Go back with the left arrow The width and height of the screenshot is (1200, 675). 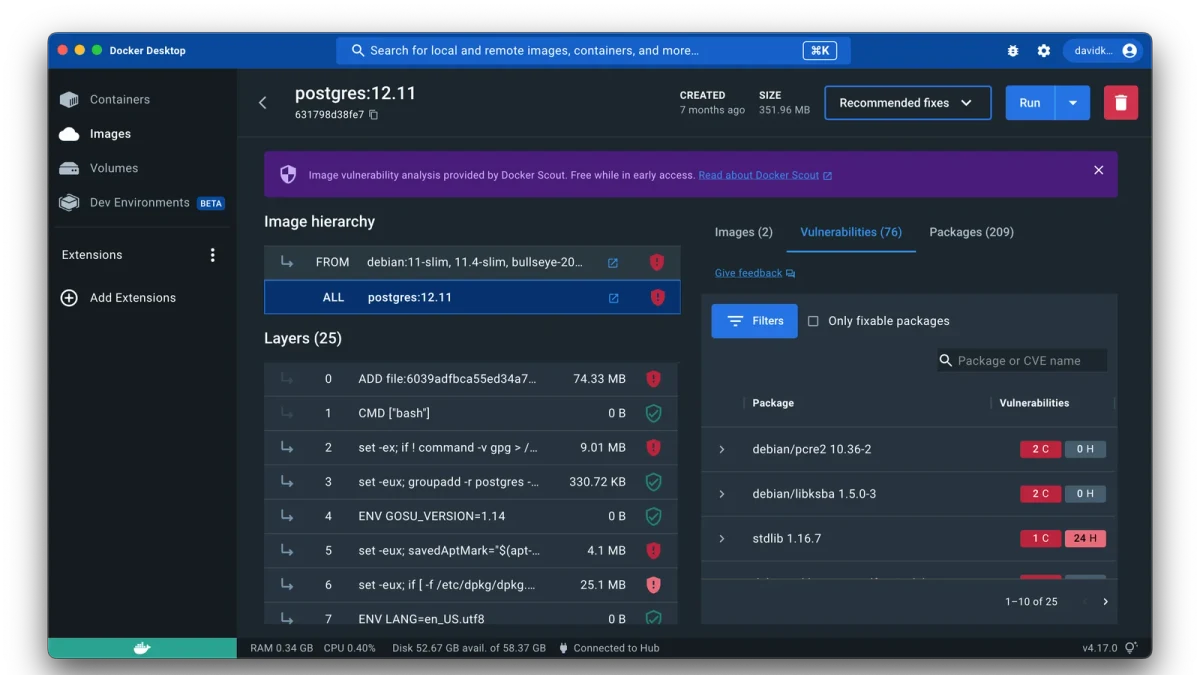pyautogui.click(x=263, y=103)
